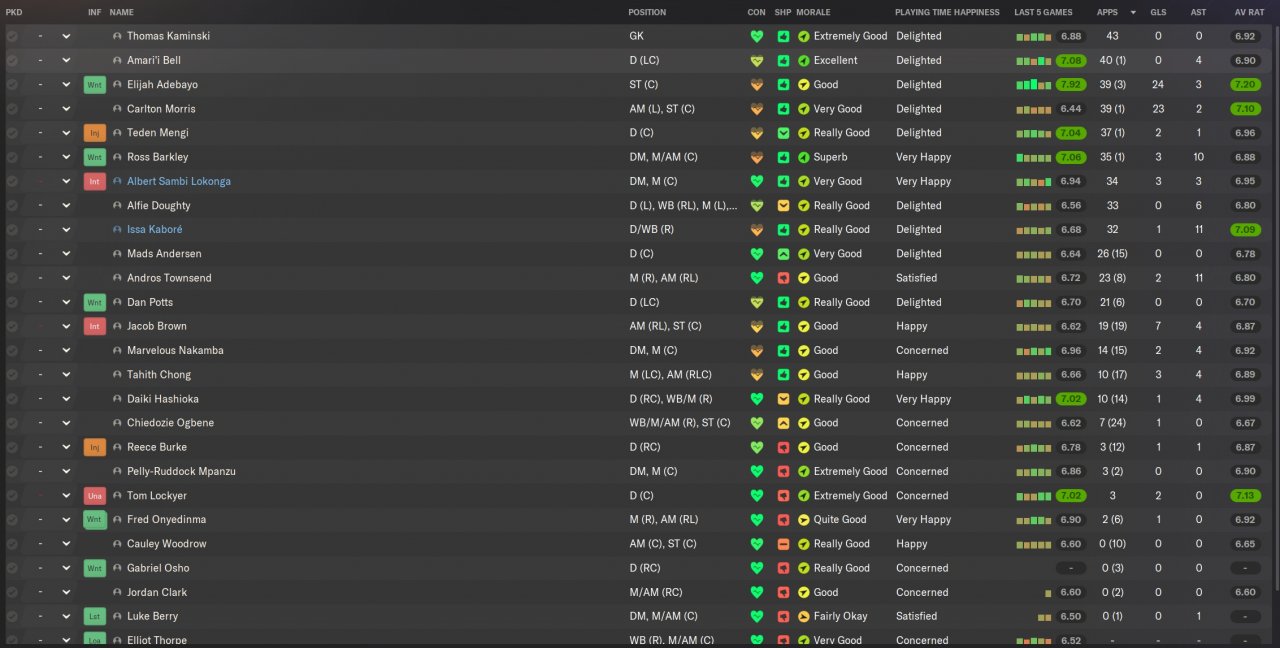This screenshot has width=1280, height=648.
Task: Click the APPS sort direction arrow
Action: pyautogui.click(x=1133, y=12)
